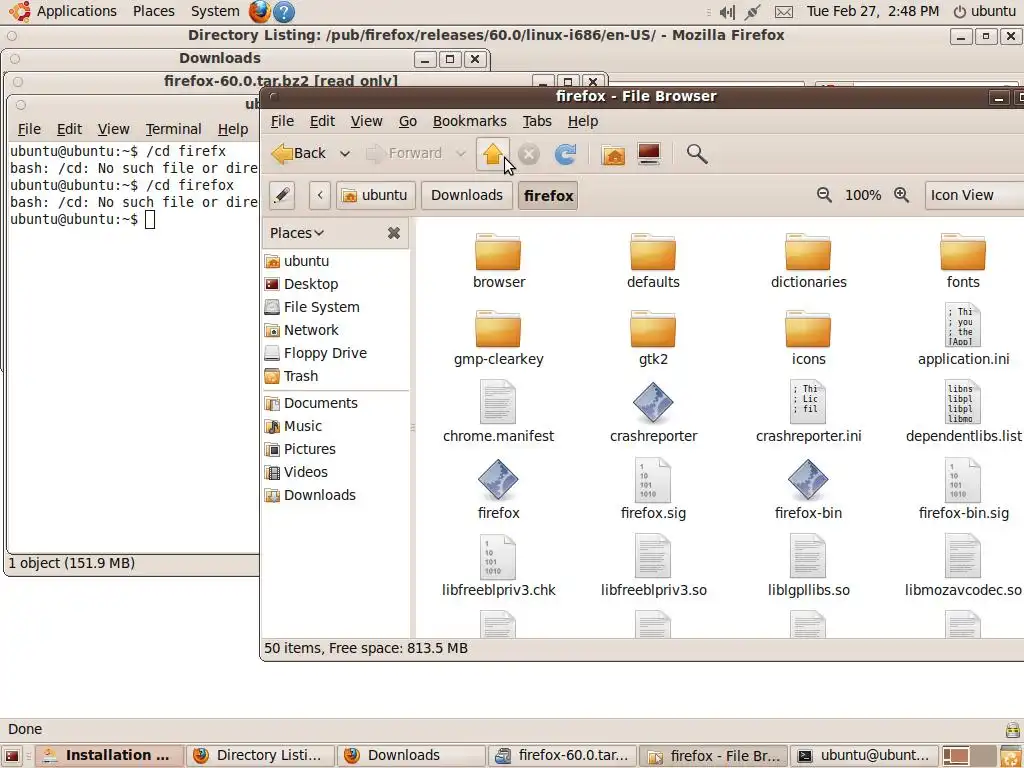The width and height of the screenshot is (1024, 768).
Task: Click the volume speaker panel icon
Action: point(727,12)
